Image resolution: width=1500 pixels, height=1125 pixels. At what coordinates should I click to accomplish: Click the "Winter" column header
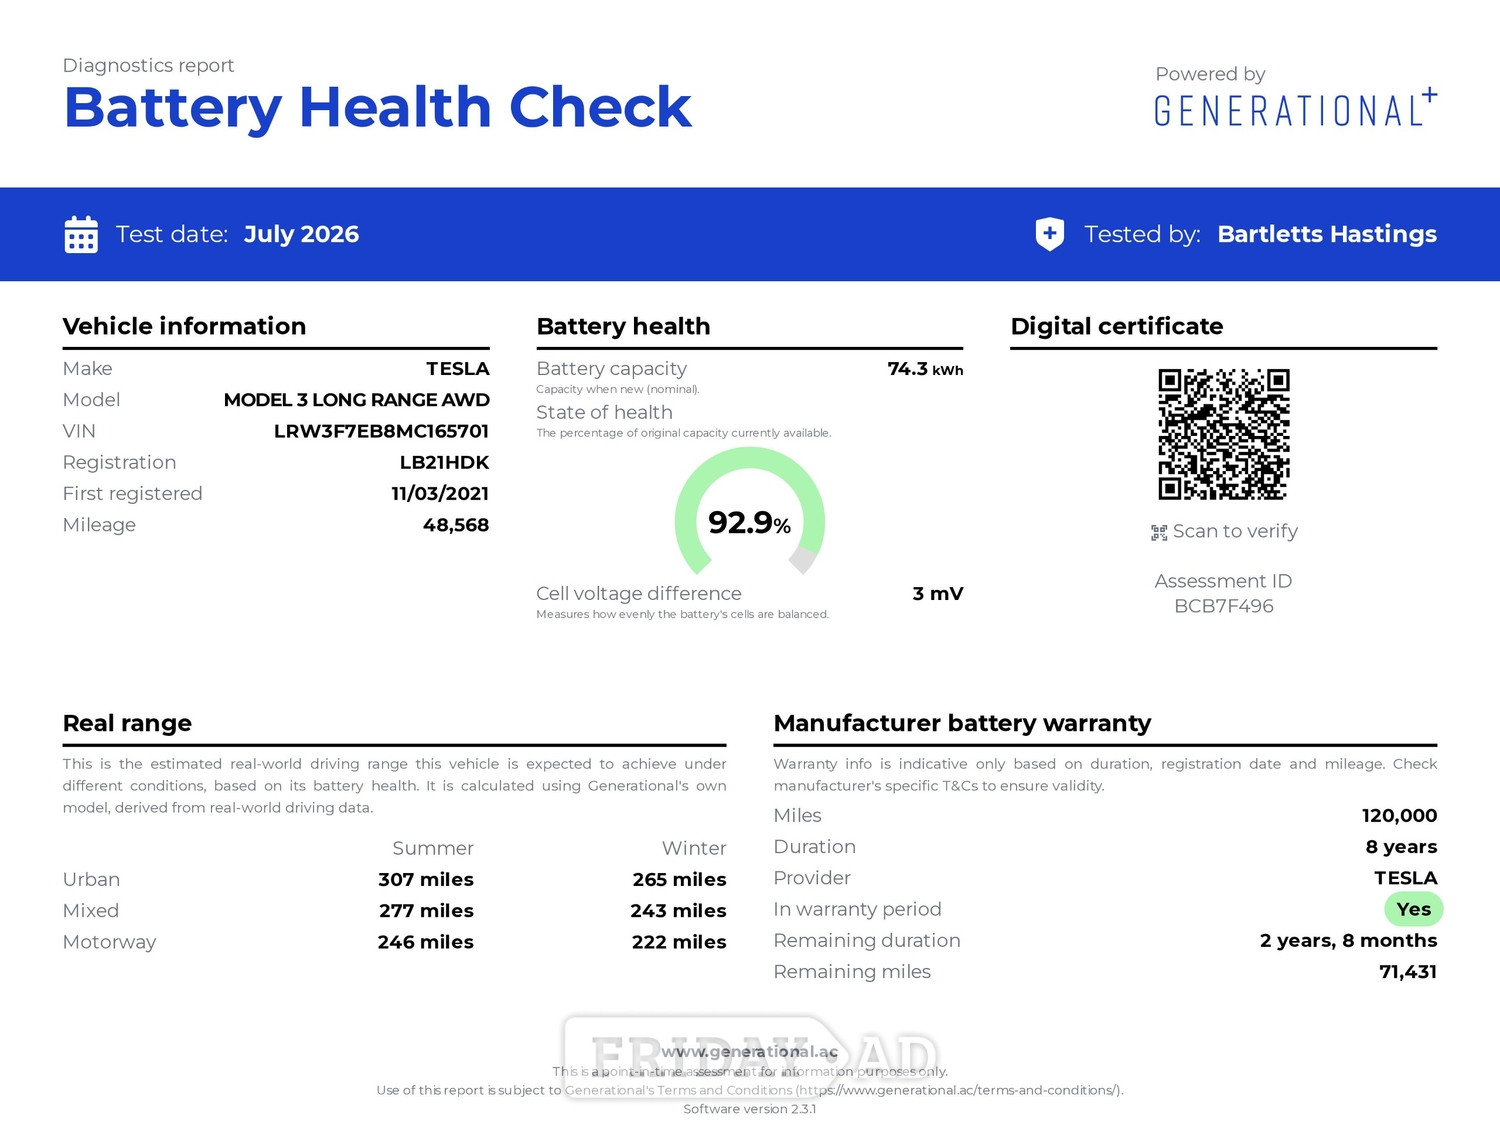pyautogui.click(x=694, y=848)
